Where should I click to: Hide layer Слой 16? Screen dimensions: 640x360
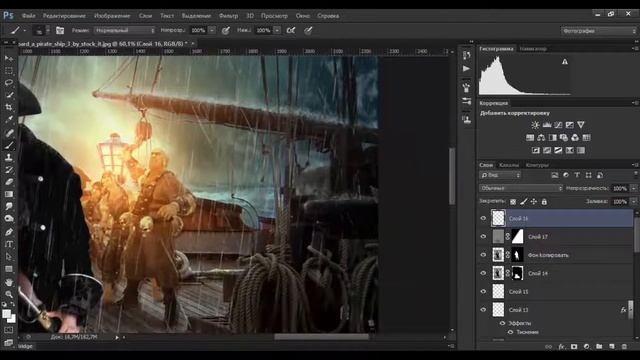(x=483, y=218)
